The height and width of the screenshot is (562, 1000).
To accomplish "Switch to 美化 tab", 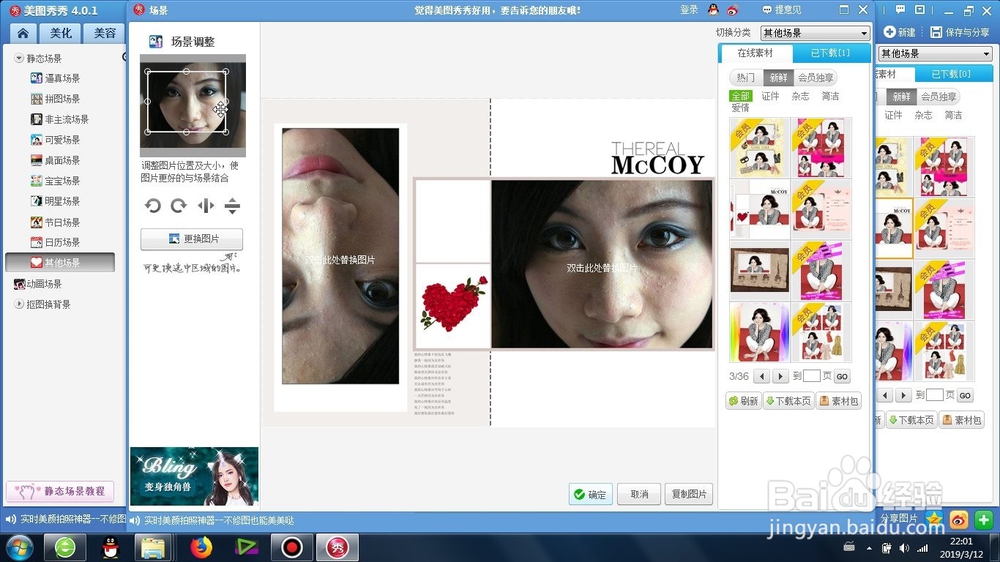I will [x=61, y=33].
